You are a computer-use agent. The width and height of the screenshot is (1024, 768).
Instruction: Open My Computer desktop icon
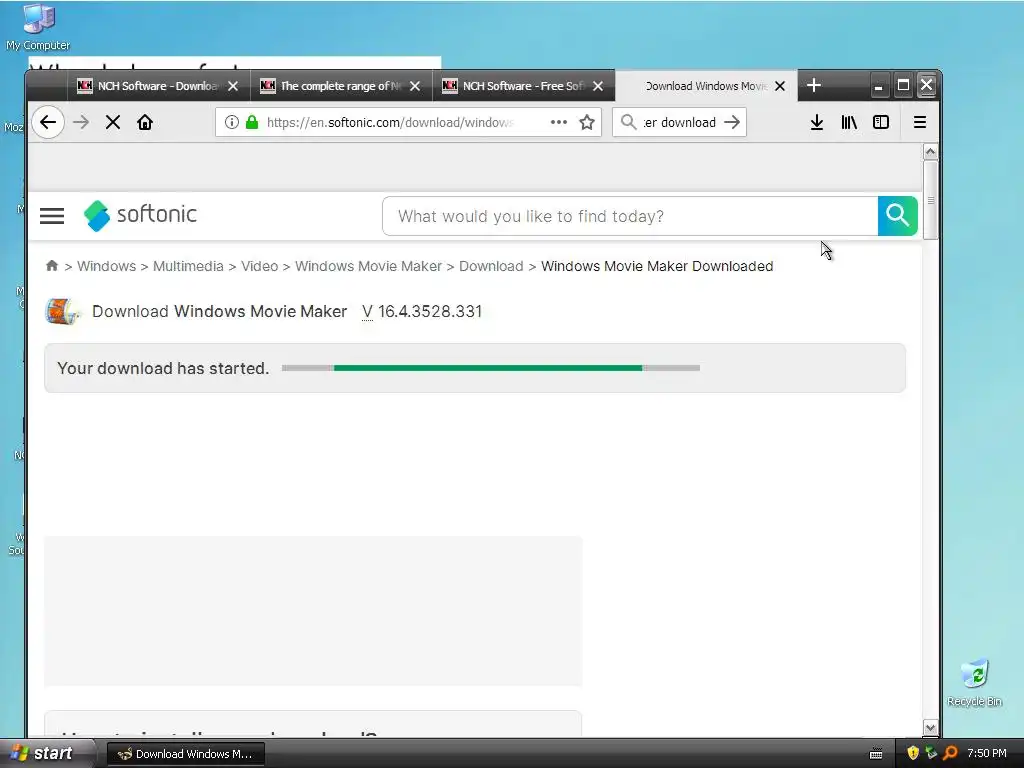pos(38,27)
